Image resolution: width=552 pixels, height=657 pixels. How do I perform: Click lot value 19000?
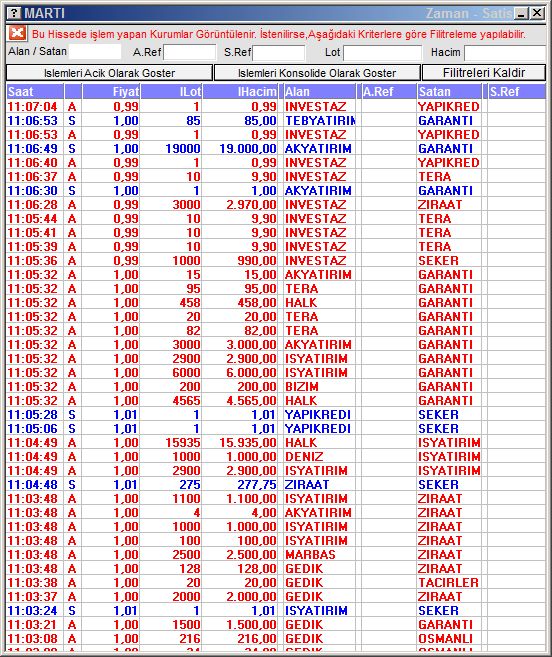point(183,149)
